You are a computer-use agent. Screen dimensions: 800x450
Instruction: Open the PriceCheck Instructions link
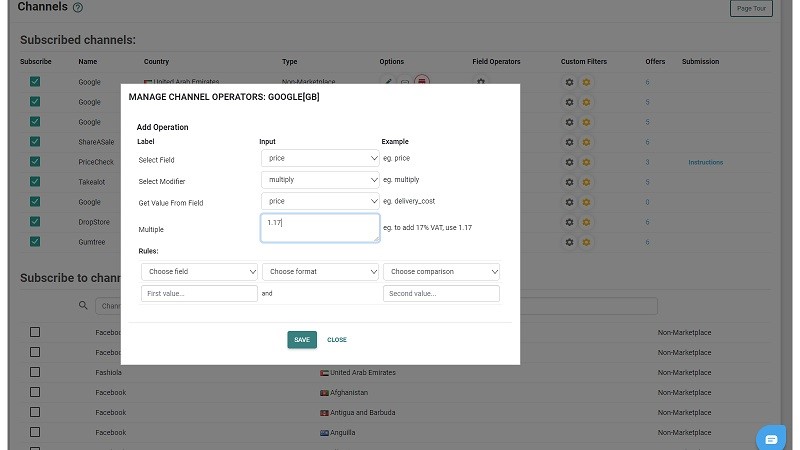point(706,162)
